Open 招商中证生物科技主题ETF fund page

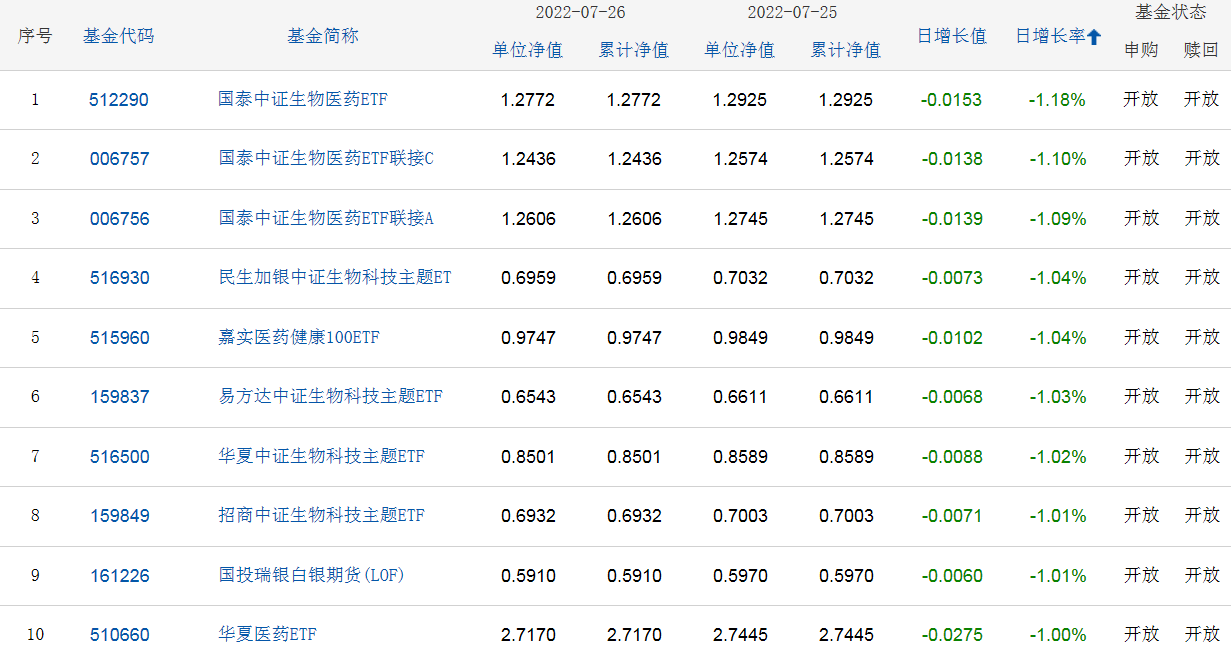tap(321, 515)
